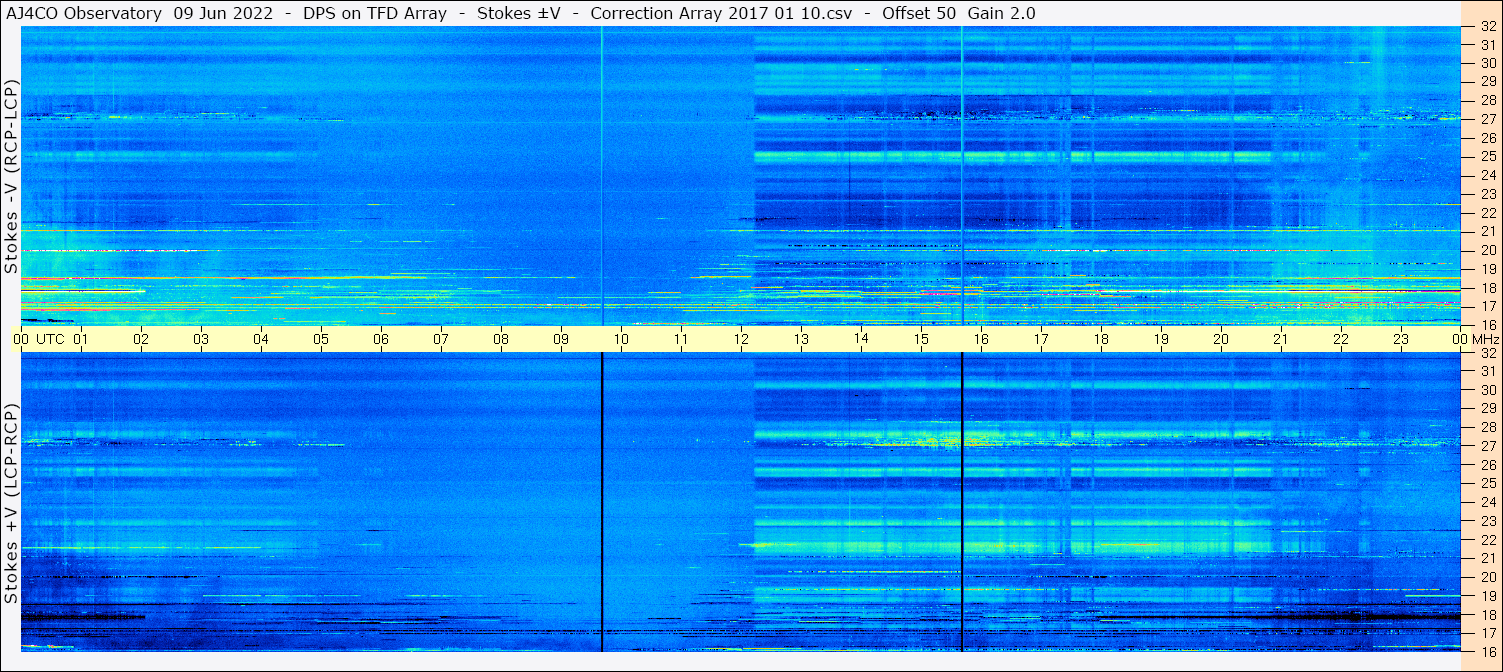Screen dimensions: 1503x672
Task: Click hour 02 on the UTC time axis
Action: [x=141, y=339]
